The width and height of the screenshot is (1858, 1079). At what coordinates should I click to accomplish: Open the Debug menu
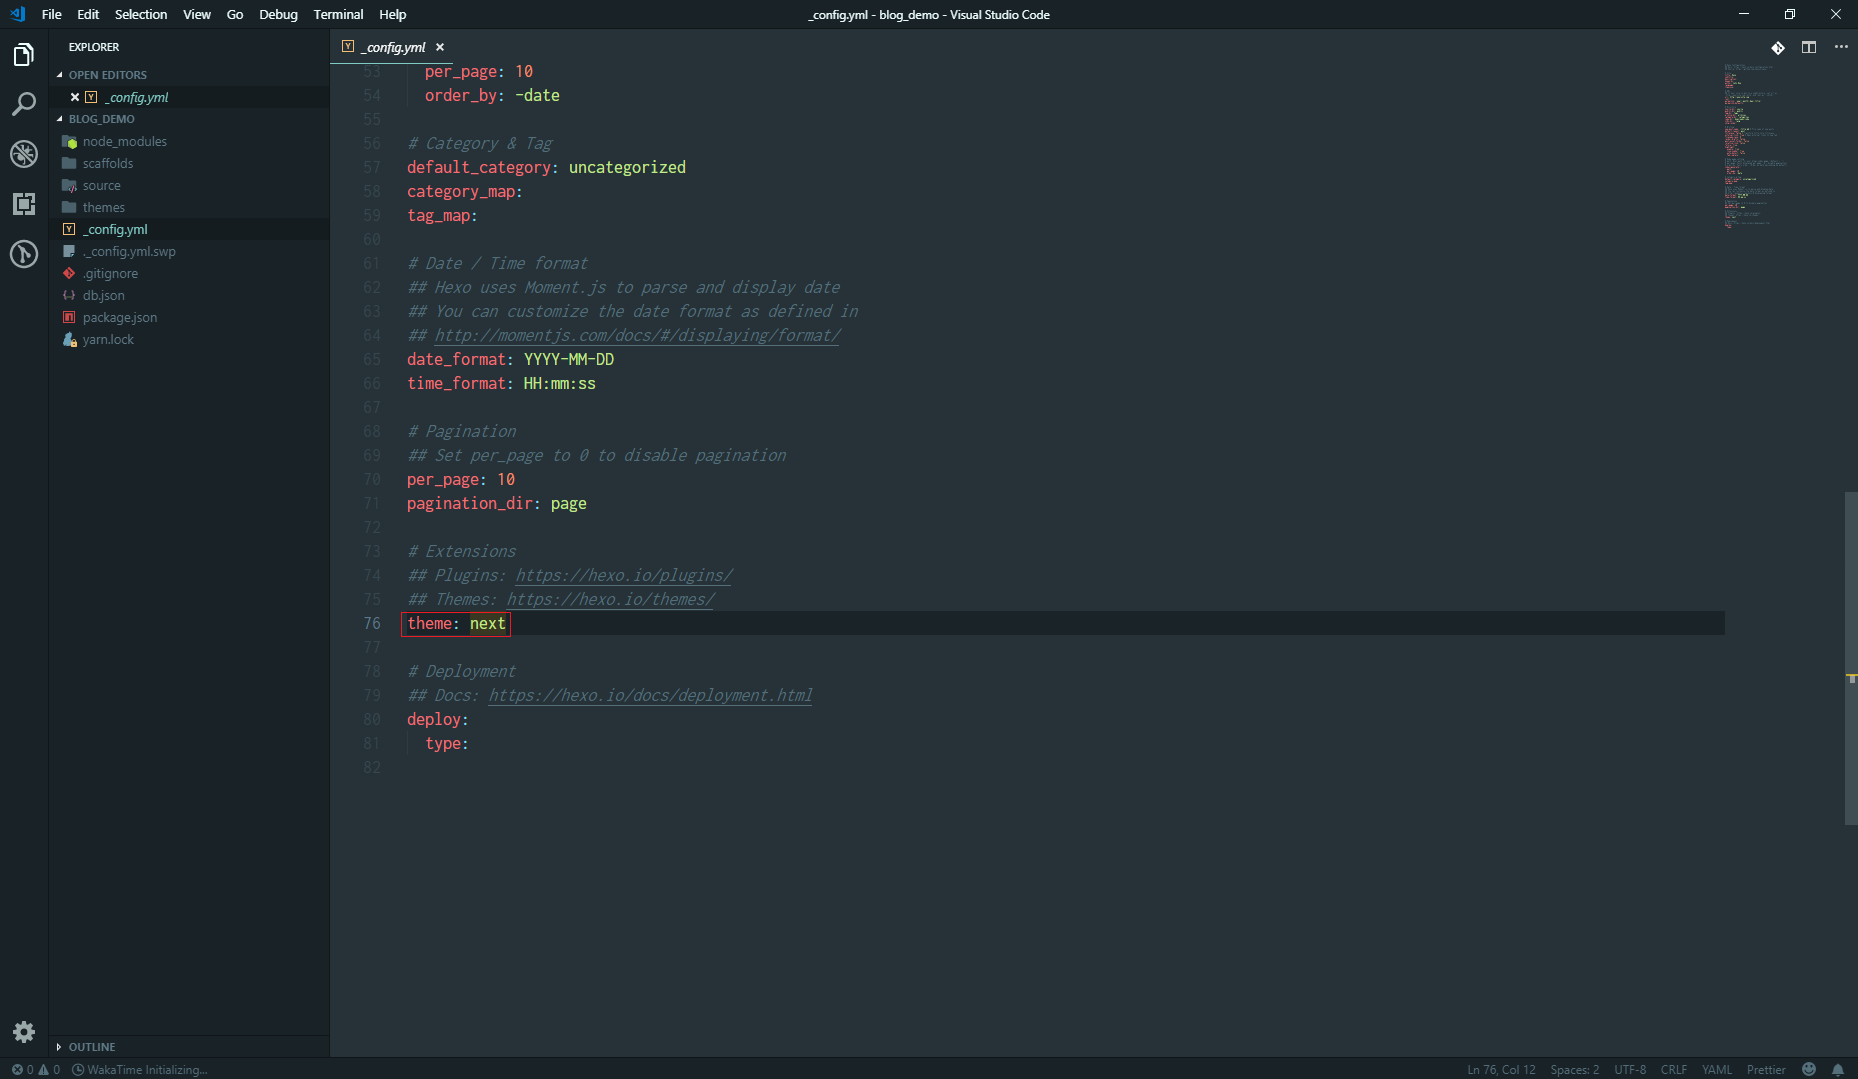tap(278, 14)
